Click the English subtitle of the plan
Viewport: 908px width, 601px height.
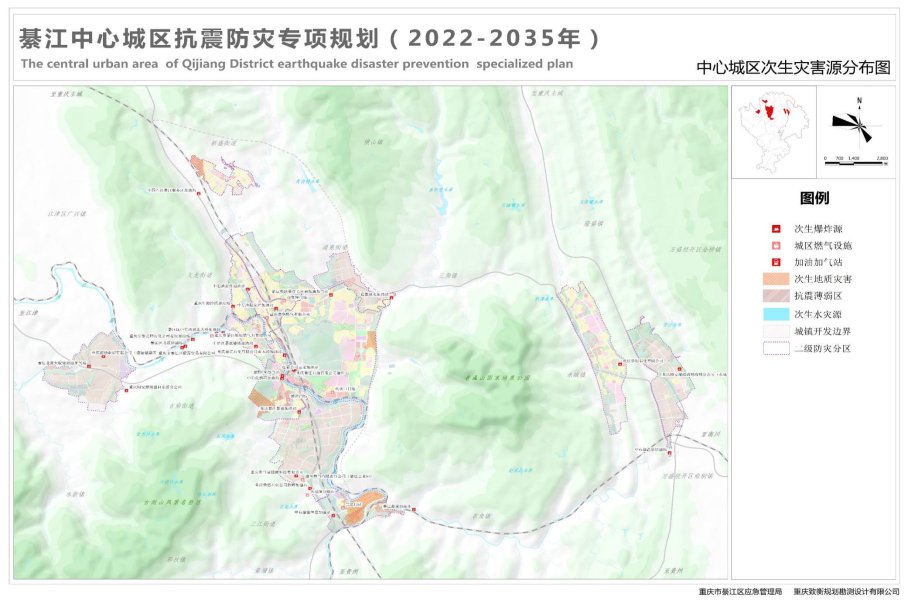pyautogui.click(x=297, y=63)
